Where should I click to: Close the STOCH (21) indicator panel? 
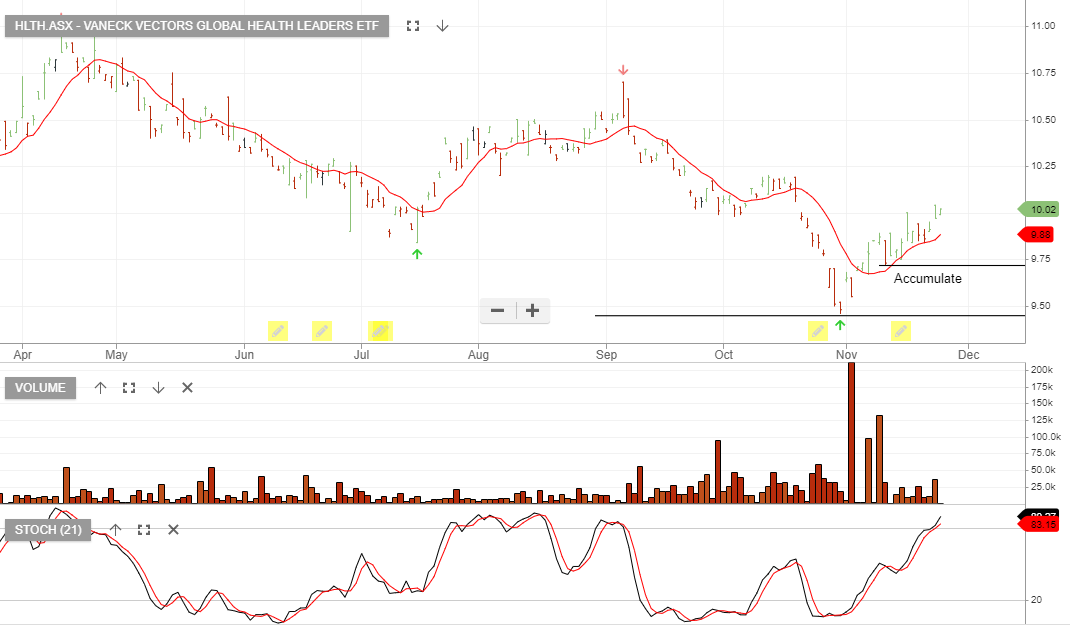pos(173,529)
